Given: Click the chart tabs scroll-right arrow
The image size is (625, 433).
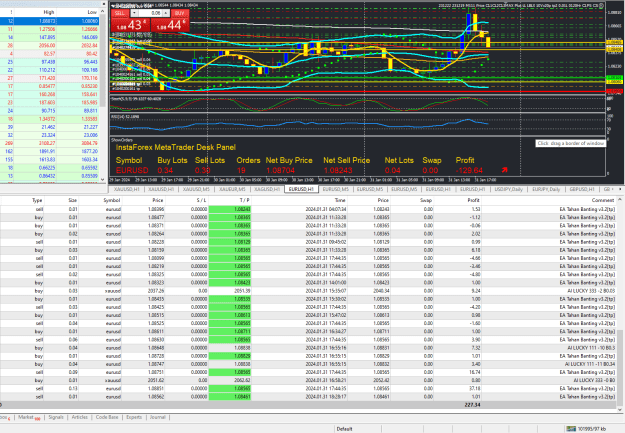Looking at the screenshot, I should (x=620, y=189).
